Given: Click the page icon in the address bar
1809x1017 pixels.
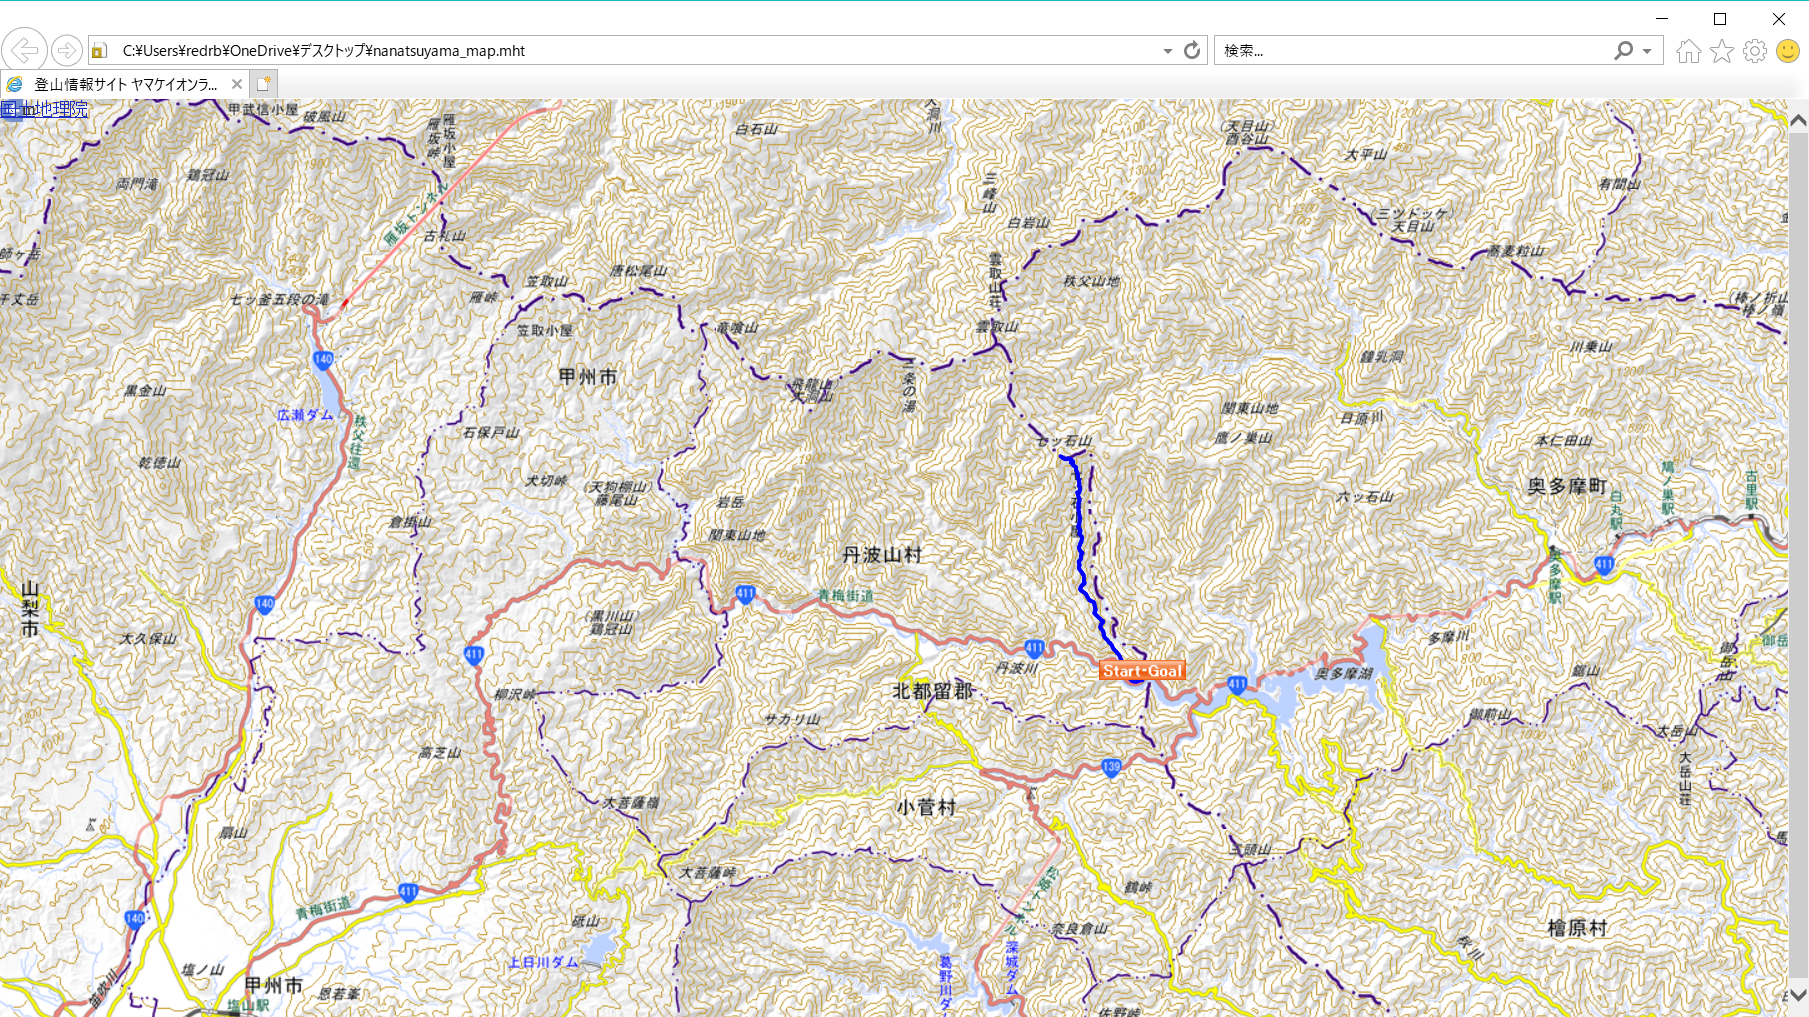Looking at the screenshot, I should (99, 51).
